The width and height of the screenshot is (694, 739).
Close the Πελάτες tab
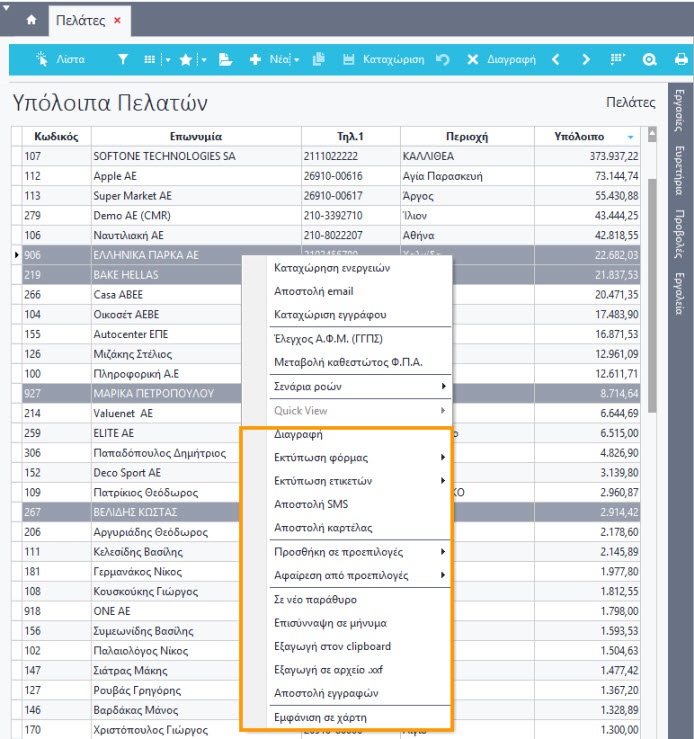click(x=117, y=20)
